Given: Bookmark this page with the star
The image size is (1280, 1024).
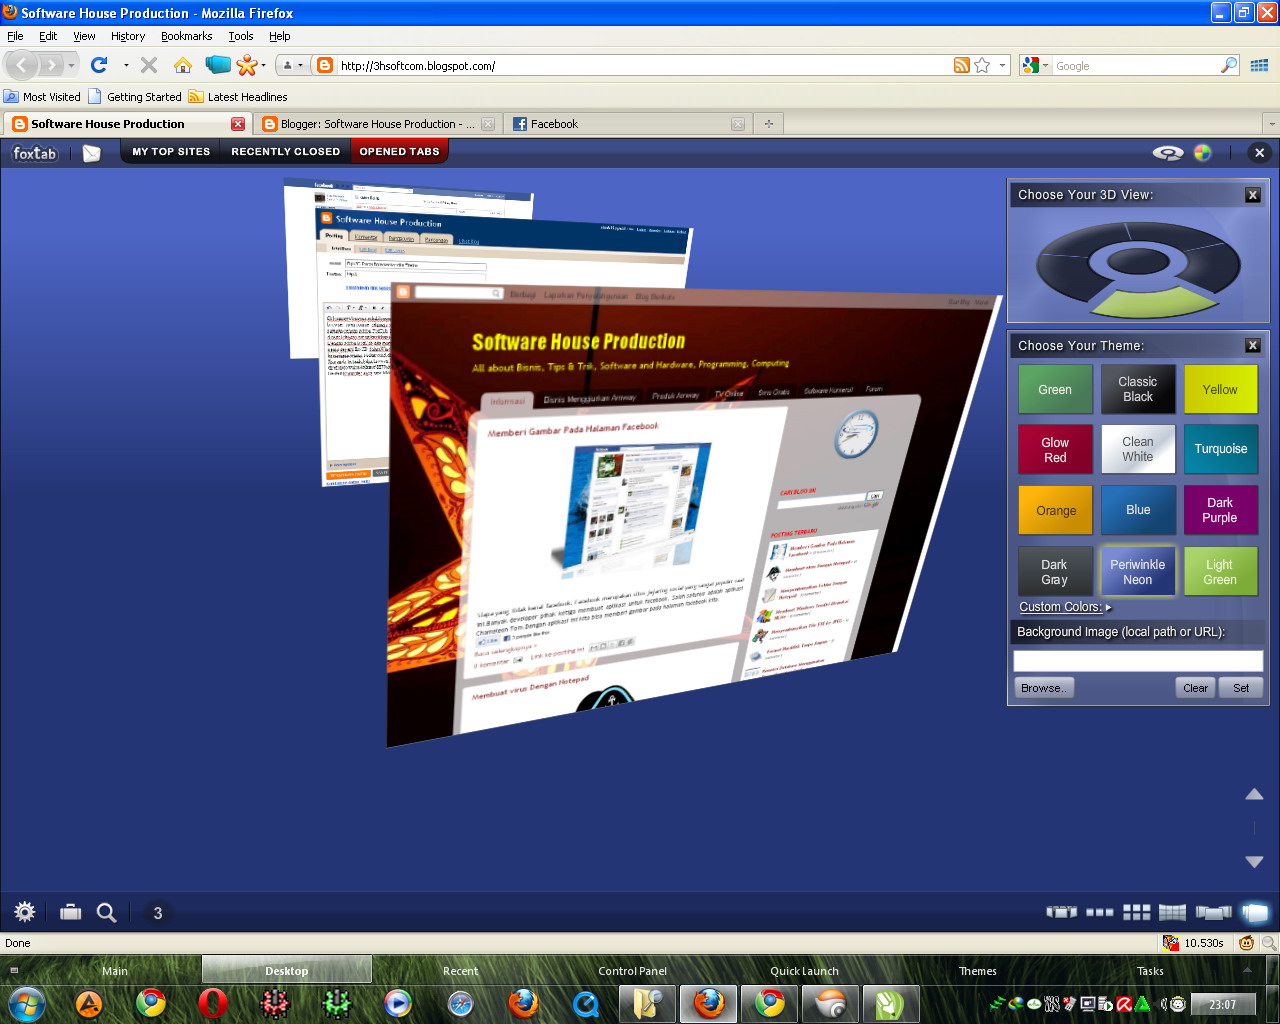Looking at the screenshot, I should (x=982, y=65).
